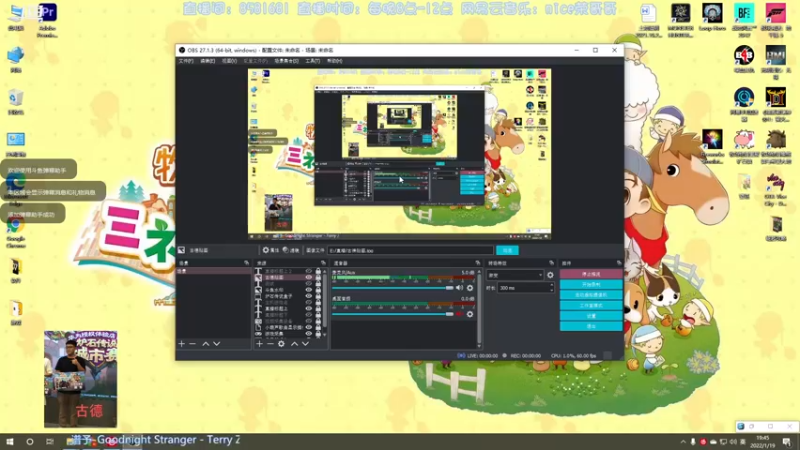The image size is (800, 450).
Task: Click the image file path input field
Action: (x=410, y=251)
